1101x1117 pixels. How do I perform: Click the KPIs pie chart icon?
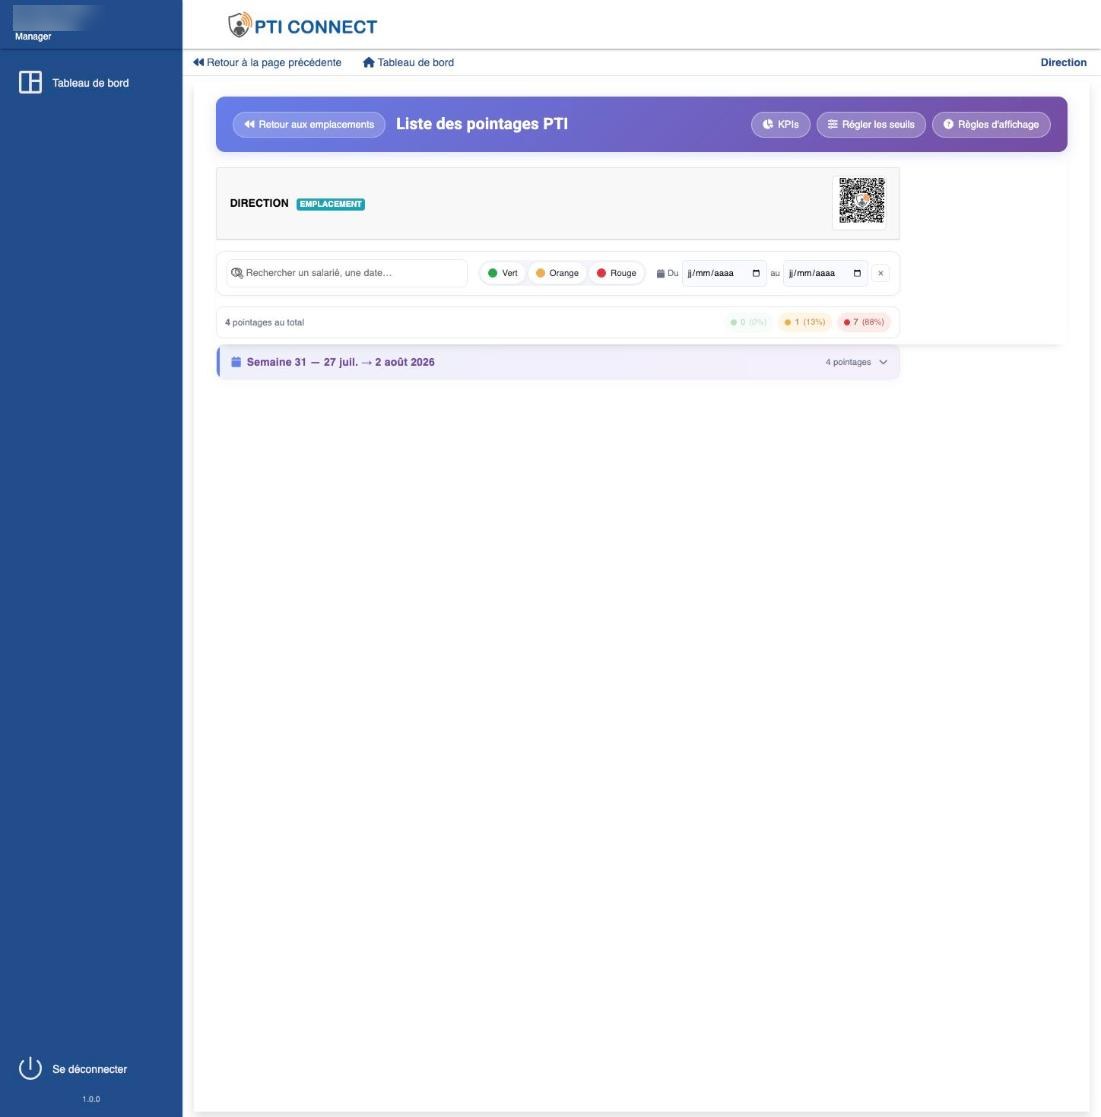pos(768,124)
